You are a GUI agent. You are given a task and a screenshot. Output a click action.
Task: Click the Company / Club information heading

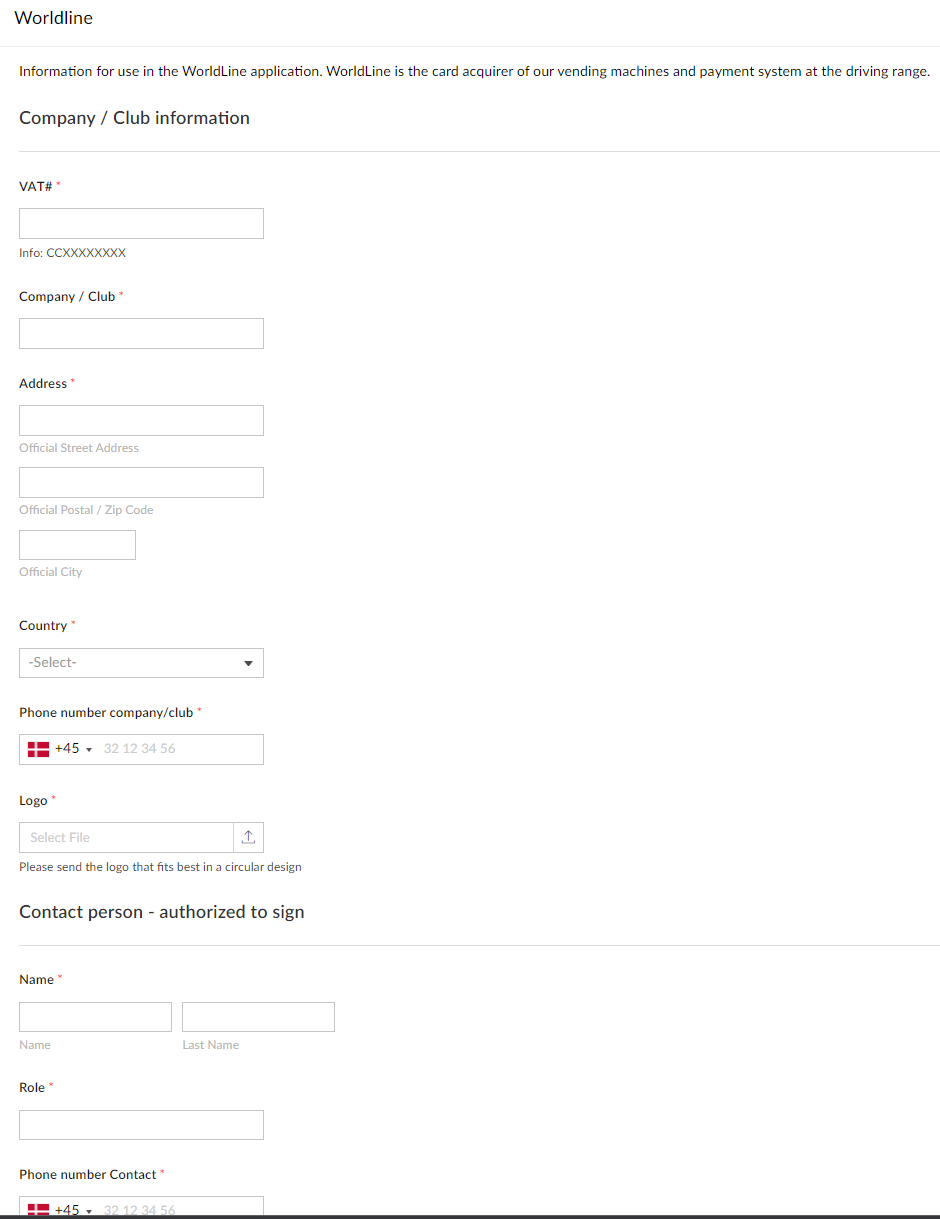point(134,118)
